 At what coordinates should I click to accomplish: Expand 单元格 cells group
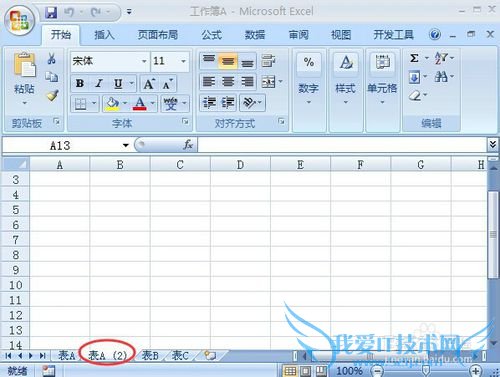(x=382, y=90)
